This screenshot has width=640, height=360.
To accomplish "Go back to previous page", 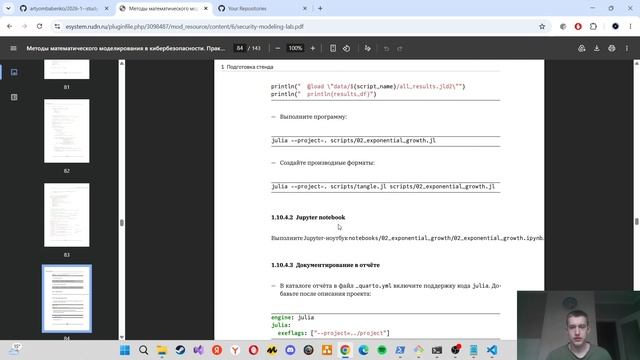I will (9, 27).
